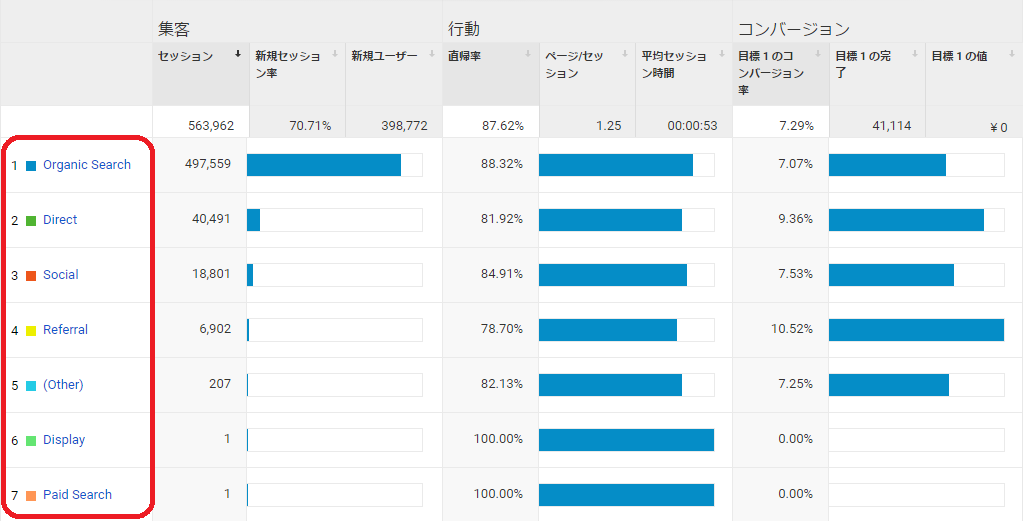Screen dimensions: 1023x521
Task: Click sort arrow in 目標1のコンバージョン率 header
Action: click(x=818, y=55)
